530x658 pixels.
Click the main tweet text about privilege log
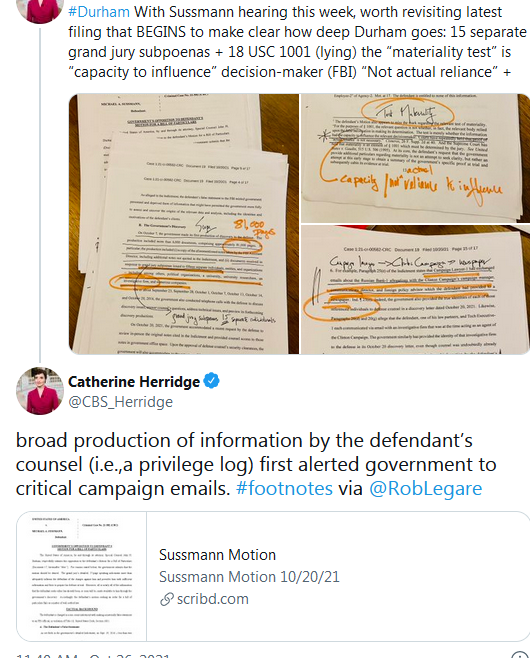(x=256, y=465)
